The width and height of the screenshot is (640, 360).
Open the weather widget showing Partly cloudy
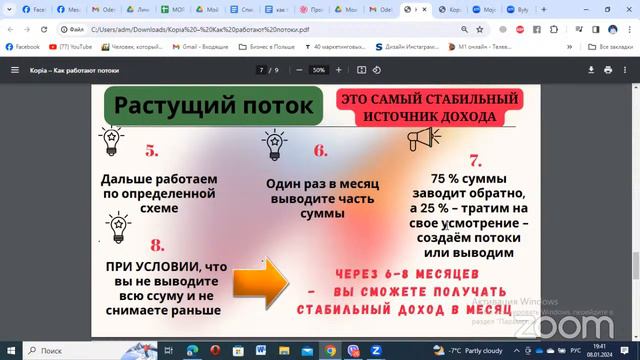tap(468, 351)
